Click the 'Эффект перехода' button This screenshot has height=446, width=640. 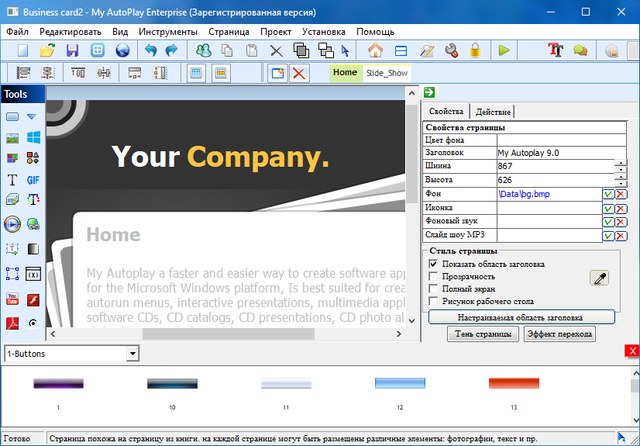[x=559, y=334]
